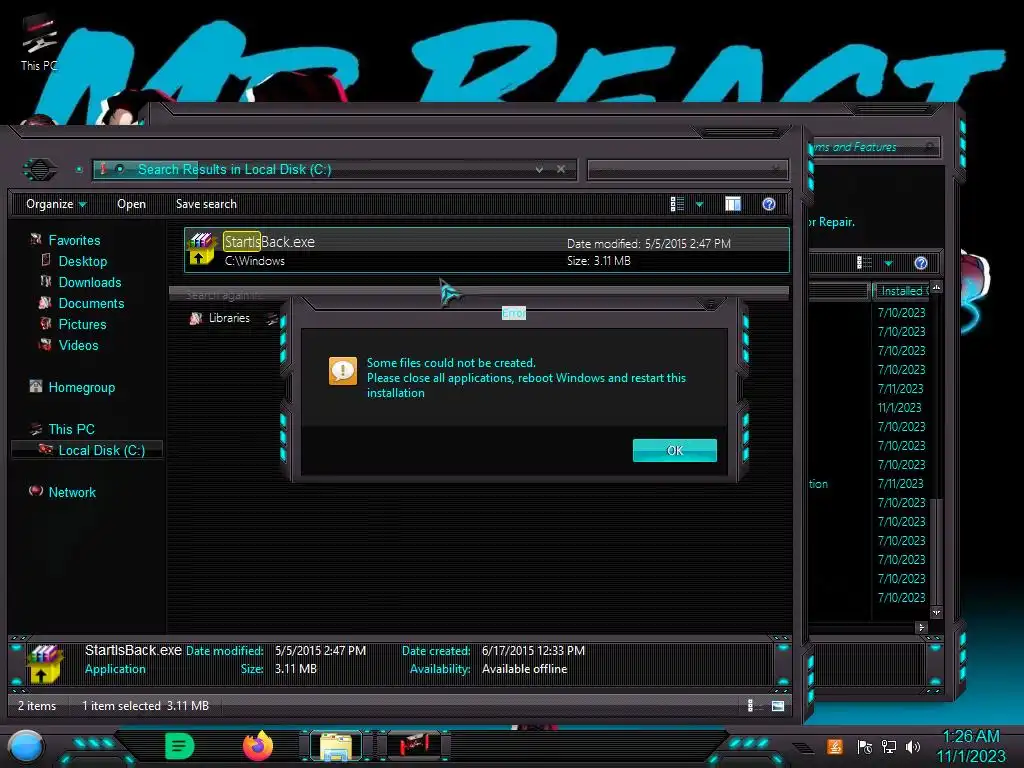The height and width of the screenshot is (768, 1024).
Task: Click Available offline in the details pane
Action: click(x=524, y=669)
